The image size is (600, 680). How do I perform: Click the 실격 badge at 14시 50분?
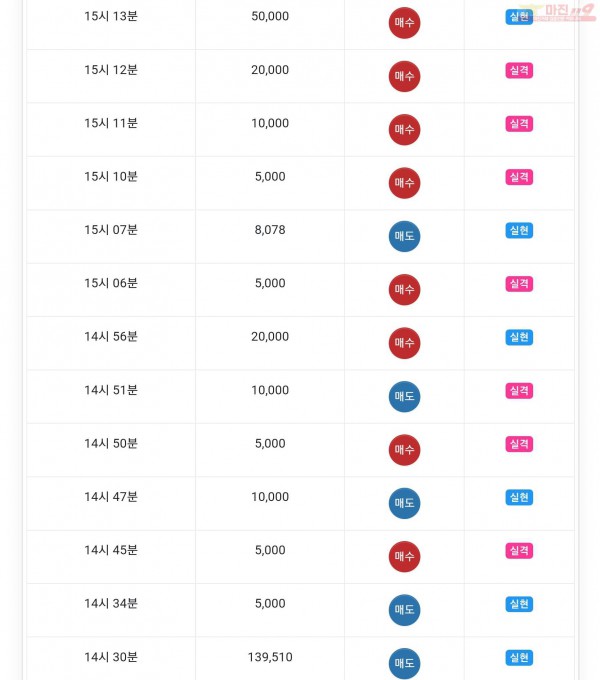519,444
